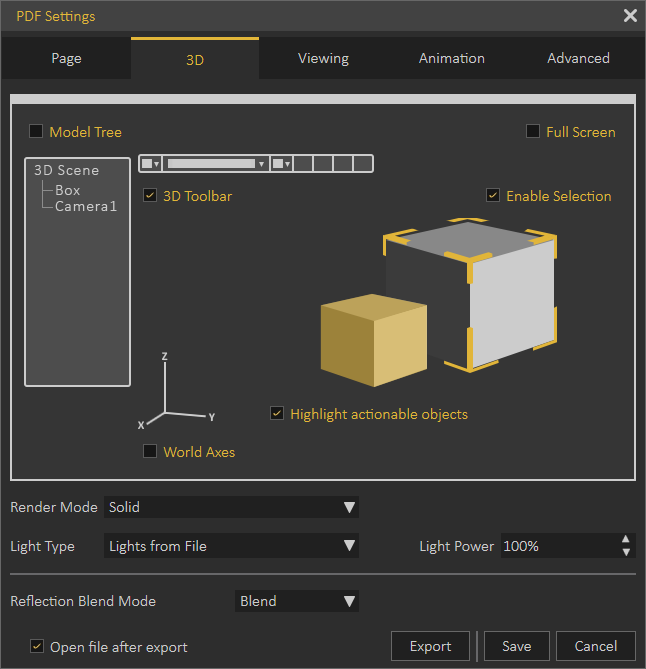The width and height of the screenshot is (646, 669).
Task: Toggle Highlight actionable objects checkbox
Action: pyautogui.click(x=277, y=413)
